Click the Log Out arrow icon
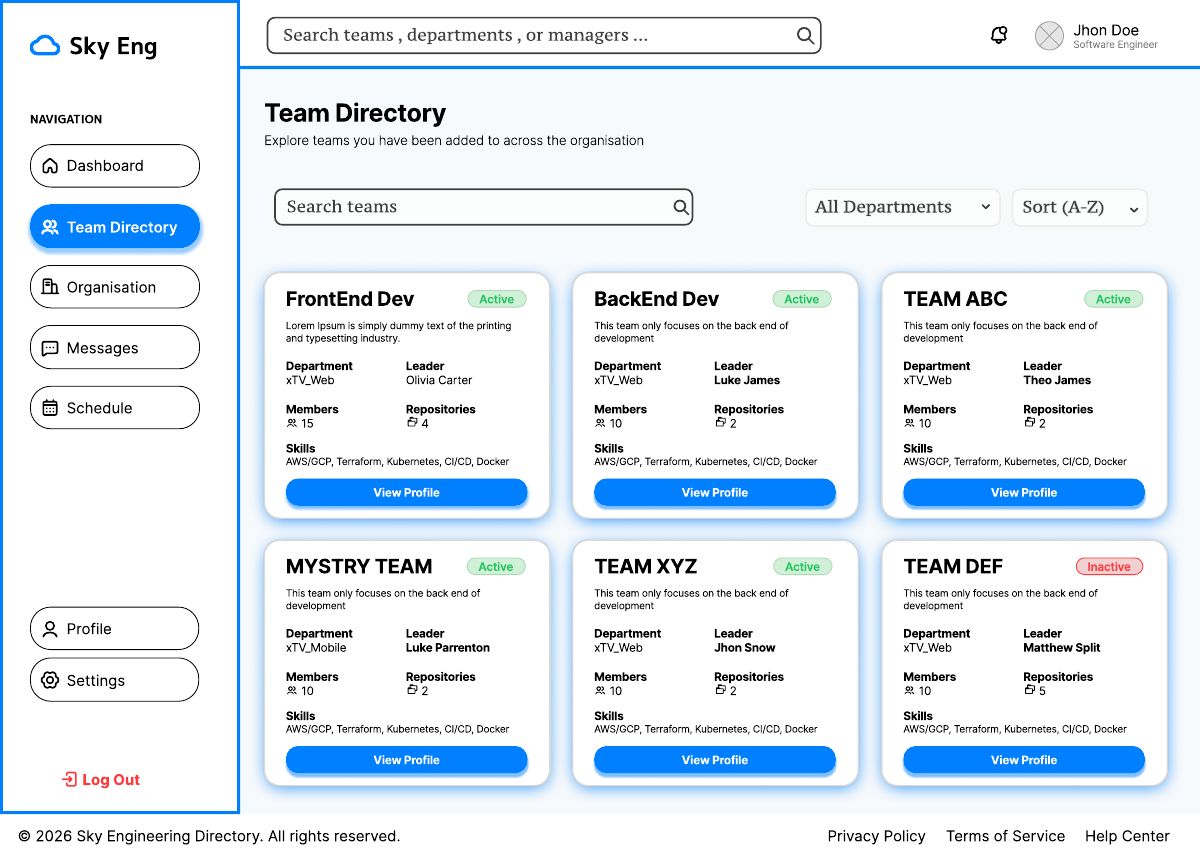 click(x=70, y=779)
